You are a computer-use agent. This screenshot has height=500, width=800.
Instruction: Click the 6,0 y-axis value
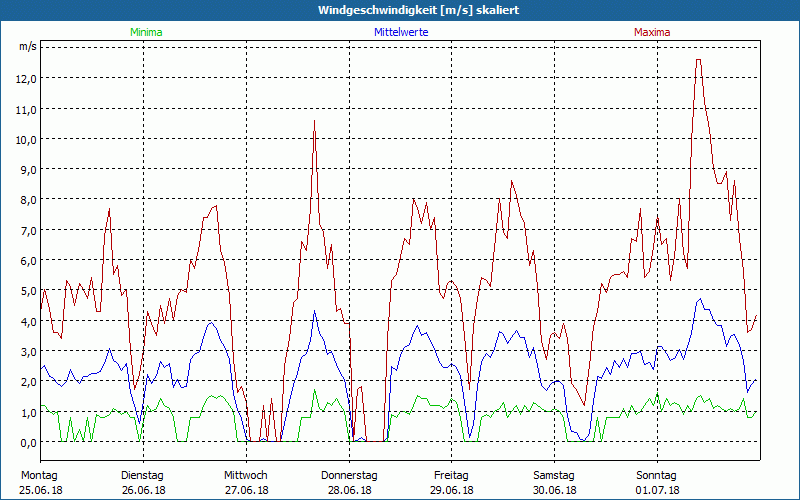30,260
